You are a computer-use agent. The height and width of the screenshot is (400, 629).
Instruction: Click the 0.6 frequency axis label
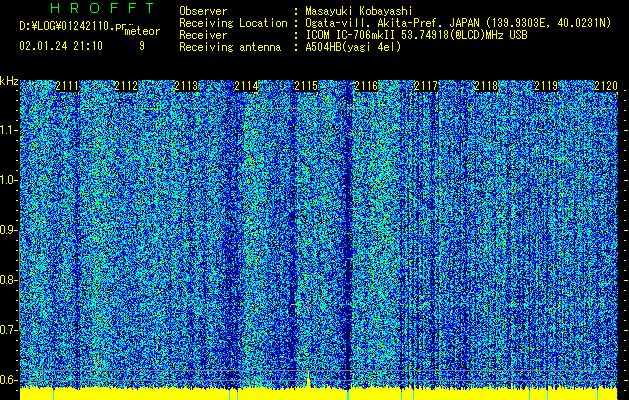point(9,380)
